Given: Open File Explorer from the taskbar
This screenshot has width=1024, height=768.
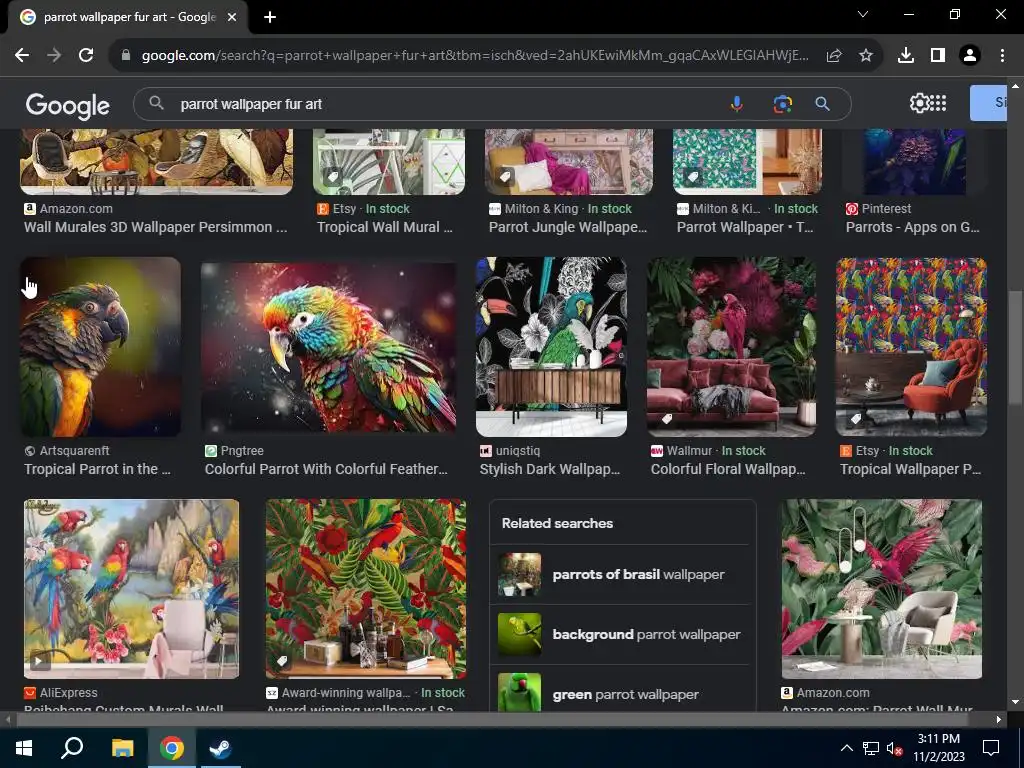Looking at the screenshot, I should tap(122, 748).
